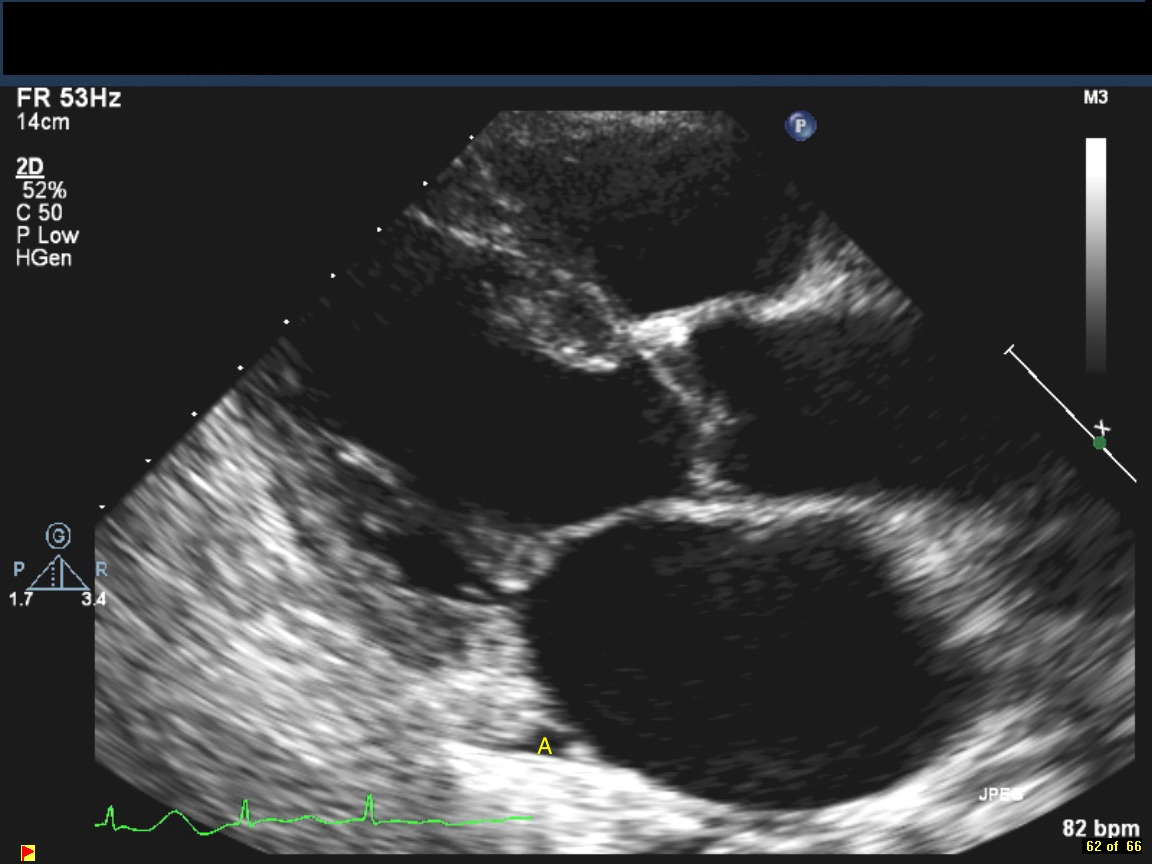
Task: Click the FR 53Hz frame rate label
Action: click(69, 99)
